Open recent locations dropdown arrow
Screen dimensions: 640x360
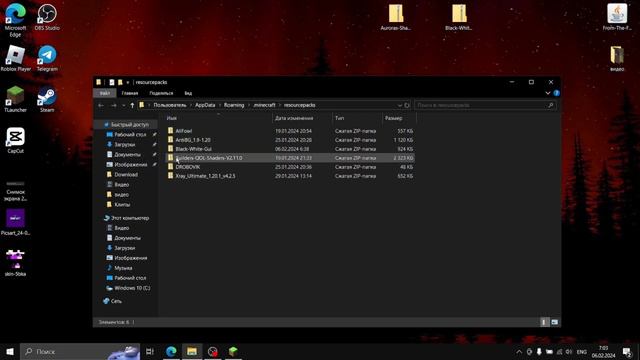124,105
